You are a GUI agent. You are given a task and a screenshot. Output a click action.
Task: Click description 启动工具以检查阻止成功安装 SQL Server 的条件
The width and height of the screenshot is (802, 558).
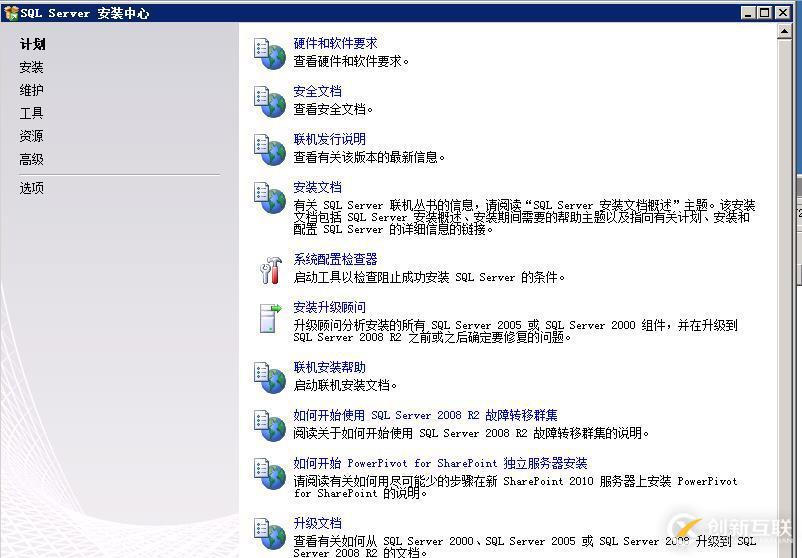429,278
